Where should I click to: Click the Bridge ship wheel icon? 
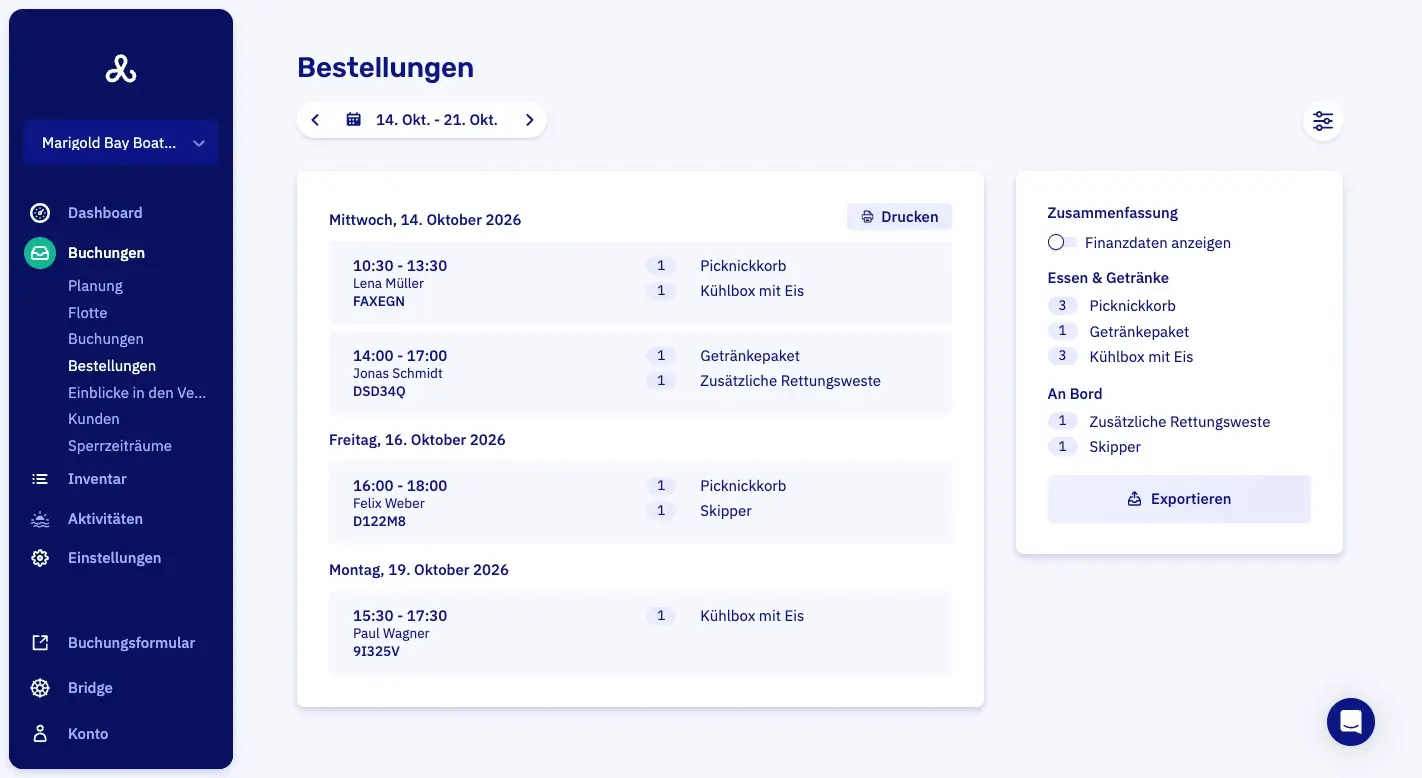[40, 688]
